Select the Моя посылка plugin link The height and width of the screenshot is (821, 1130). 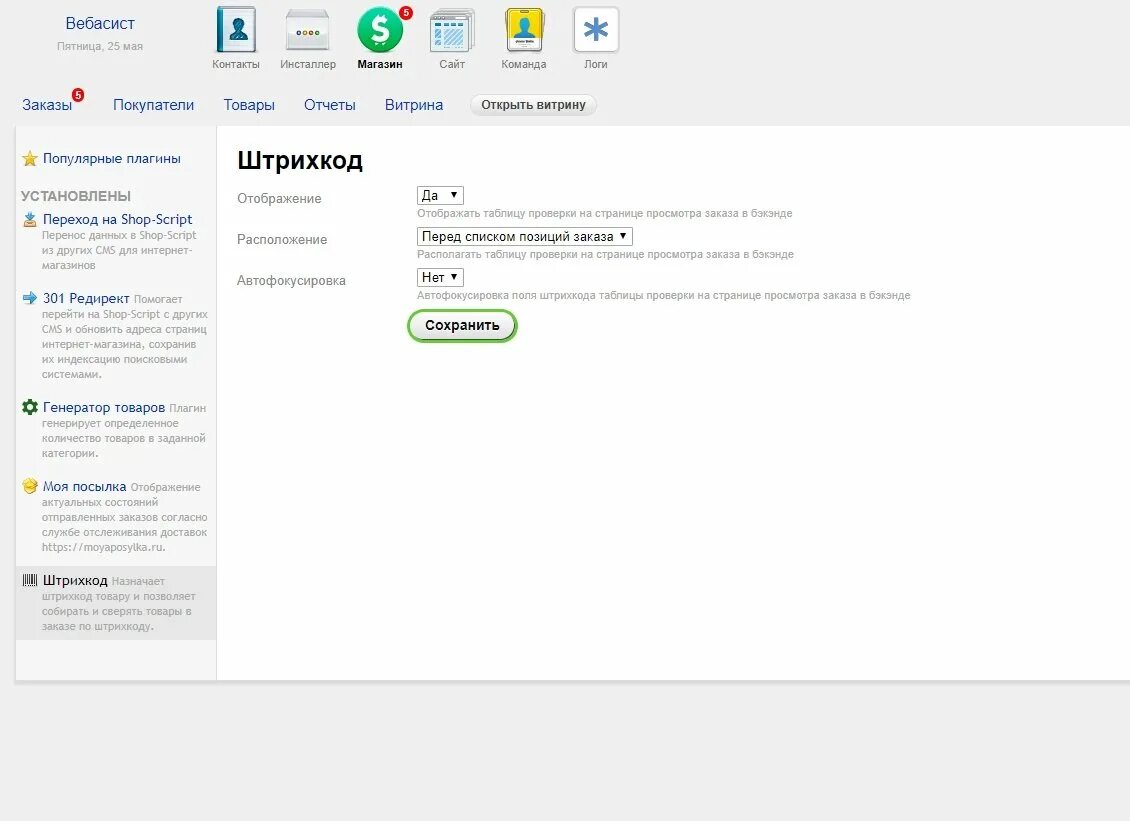click(x=84, y=487)
